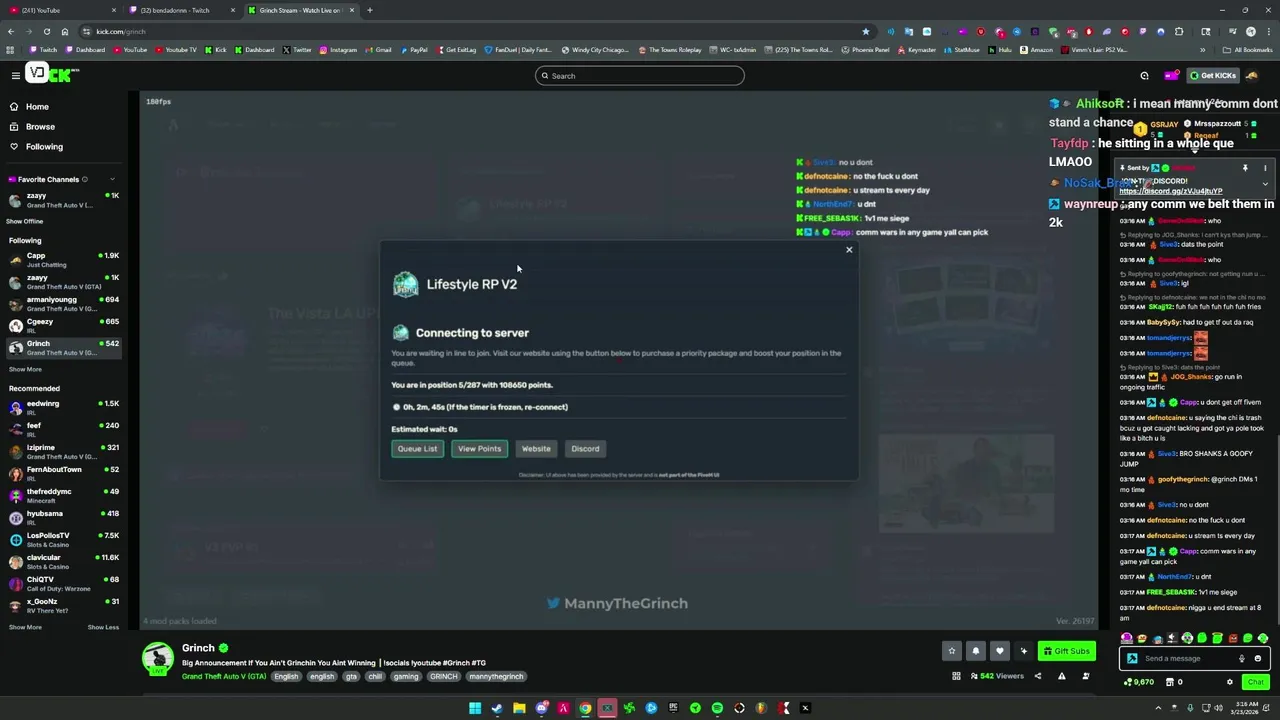Screen dimensions: 1280x720
Task: Click the browser home button
Action: pos(65,31)
